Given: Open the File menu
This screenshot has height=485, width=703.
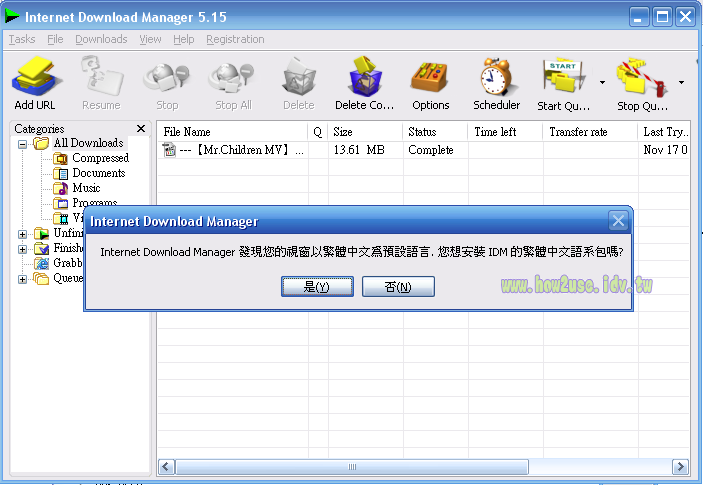Looking at the screenshot, I should (55, 39).
